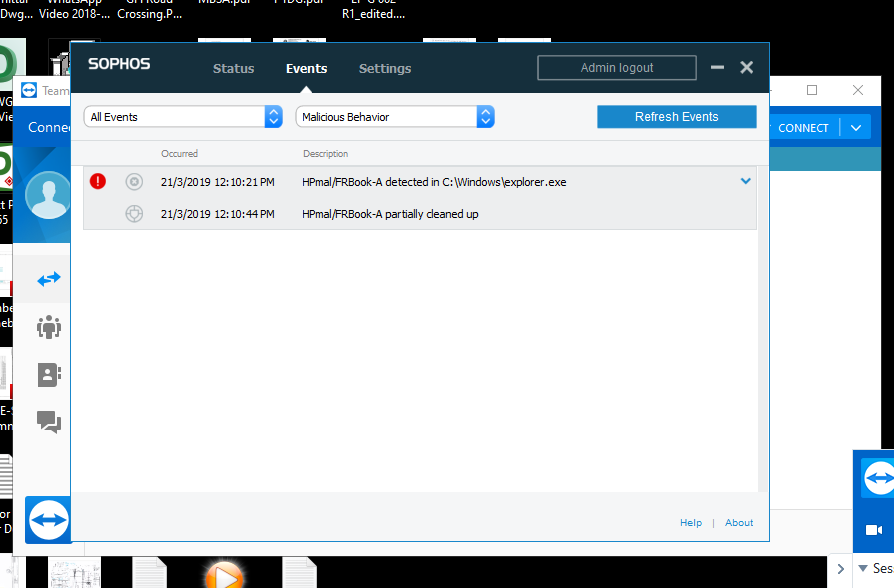The image size is (894, 588).
Task: Open the Help link
Action: tap(691, 523)
